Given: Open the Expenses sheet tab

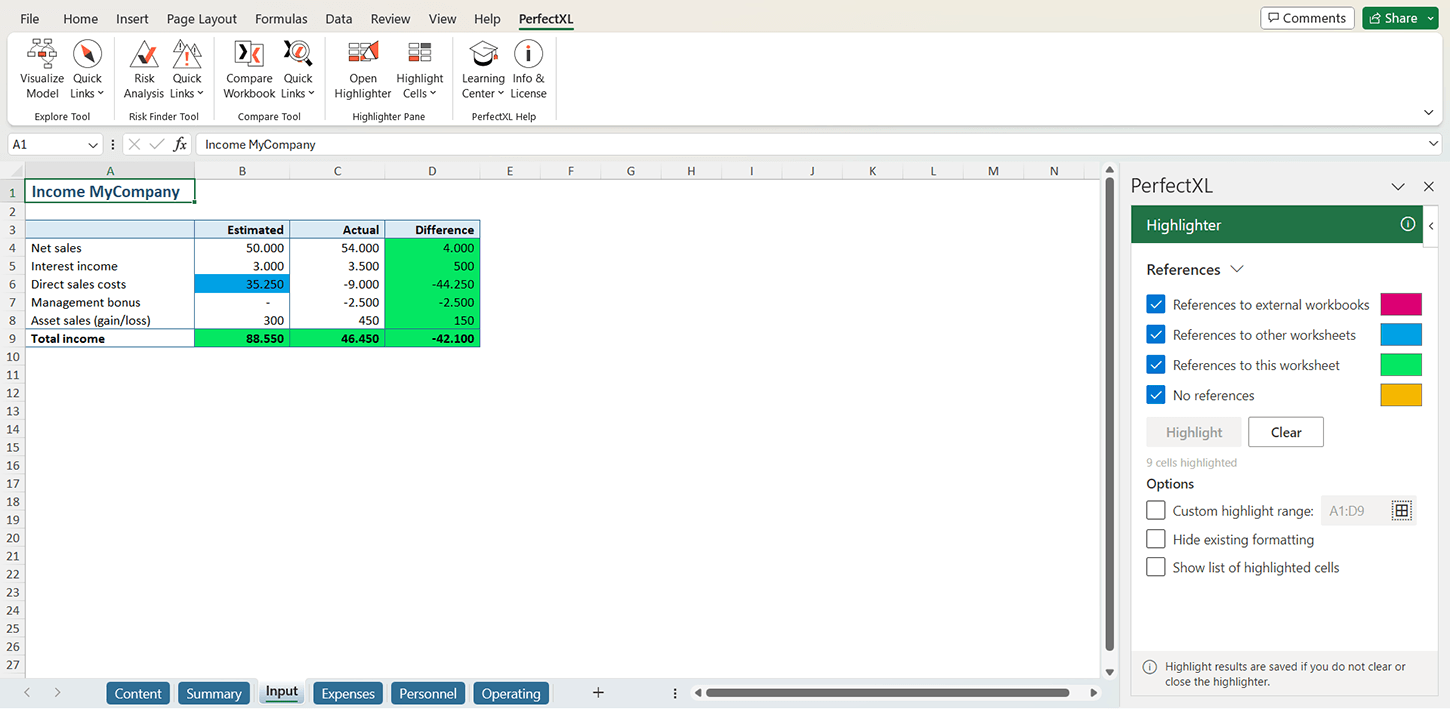Looking at the screenshot, I should 348,693.
